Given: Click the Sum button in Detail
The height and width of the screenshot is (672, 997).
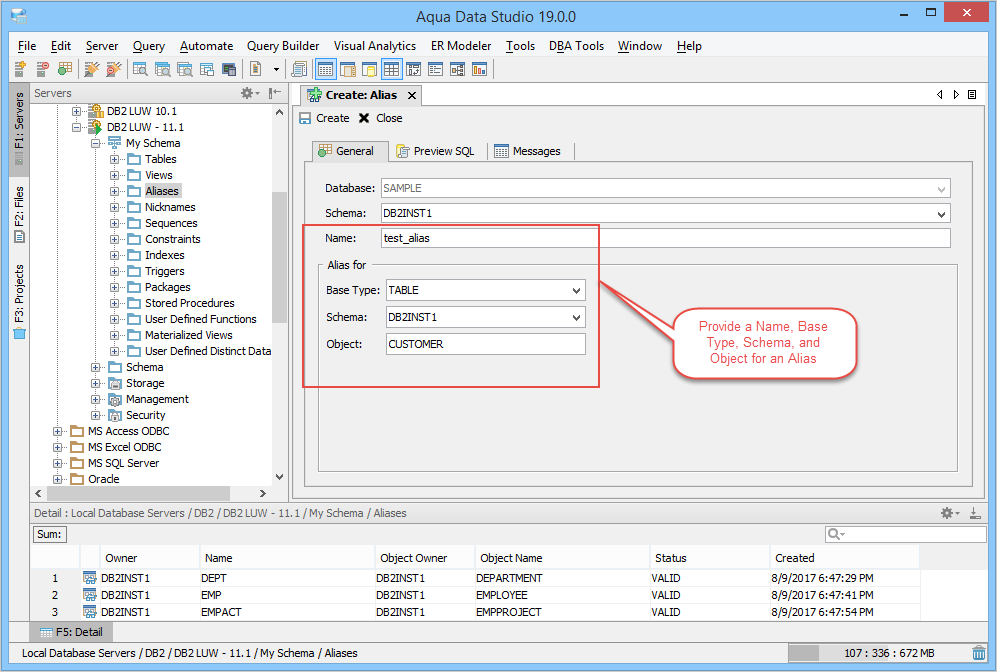Looking at the screenshot, I should [x=49, y=535].
